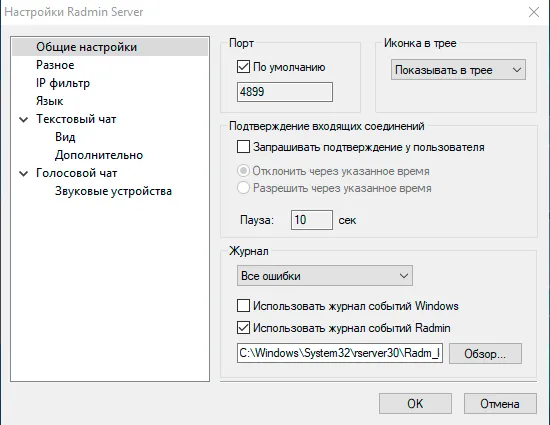The width and height of the screenshot is (550, 425).
Task: Open the Вид page under Текстовый чат
Action: tap(65, 137)
